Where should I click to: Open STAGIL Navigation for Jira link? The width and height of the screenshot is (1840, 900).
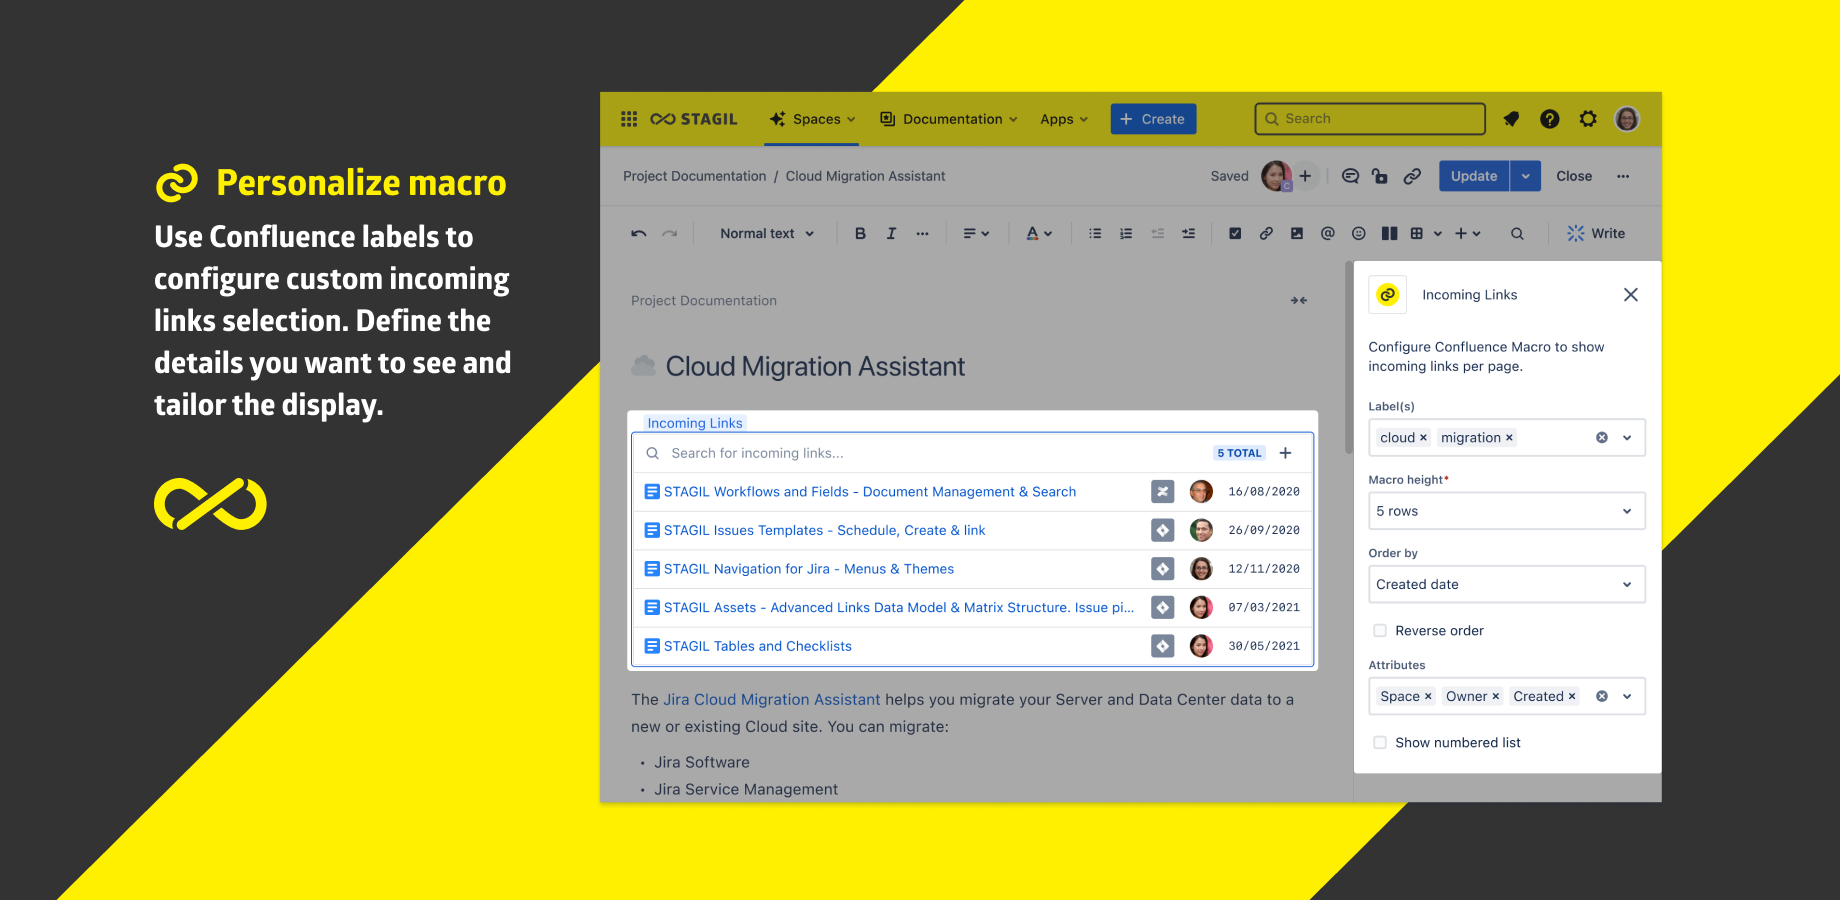coord(808,569)
